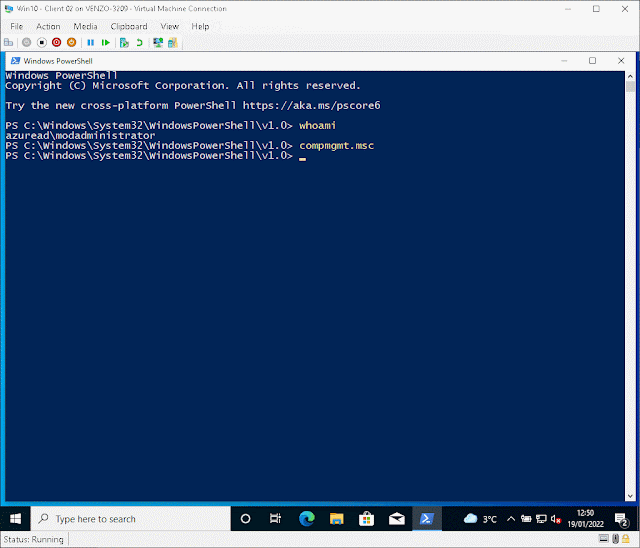Click the compmgmt.msc command text
The height and width of the screenshot is (548, 640).
click(x=336, y=146)
